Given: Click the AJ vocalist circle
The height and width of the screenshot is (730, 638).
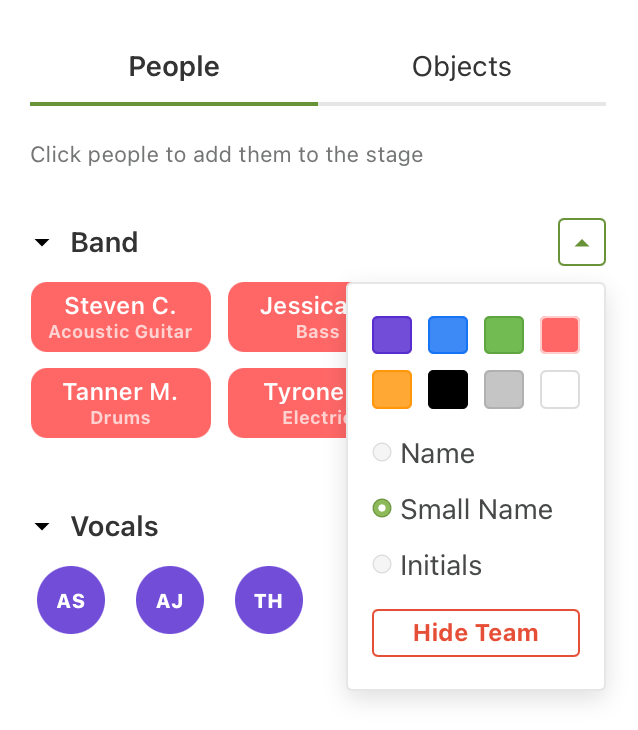Looking at the screenshot, I should pyautogui.click(x=170, y=600).
